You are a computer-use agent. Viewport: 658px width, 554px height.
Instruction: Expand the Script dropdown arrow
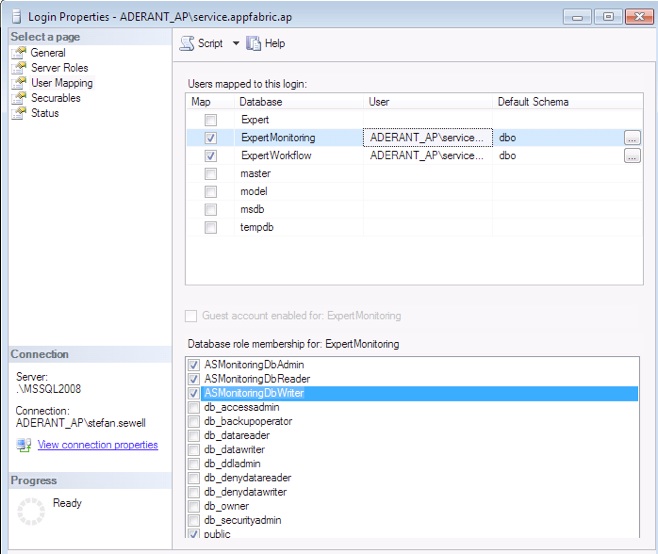[236, 44]
